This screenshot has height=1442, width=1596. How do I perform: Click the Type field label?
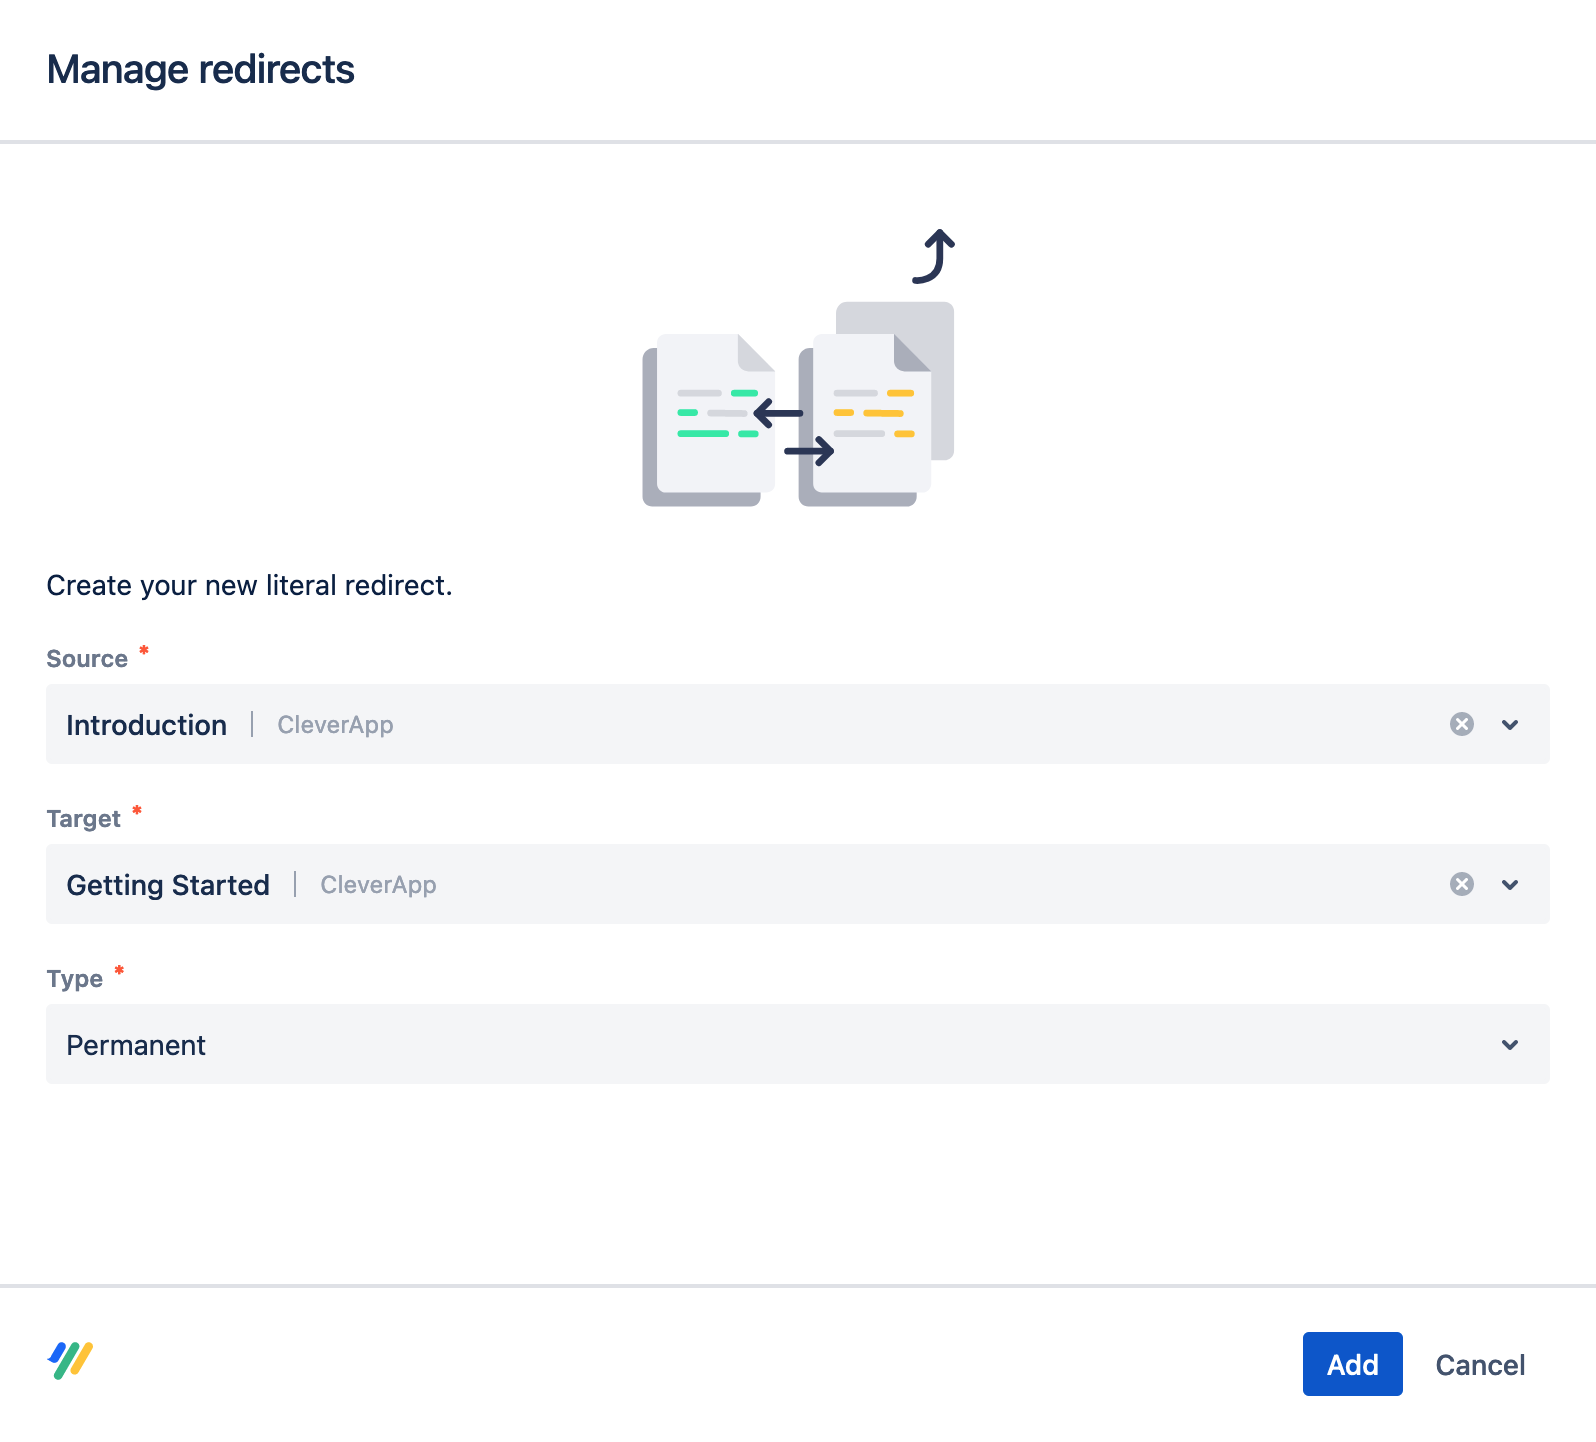[75, 979]
